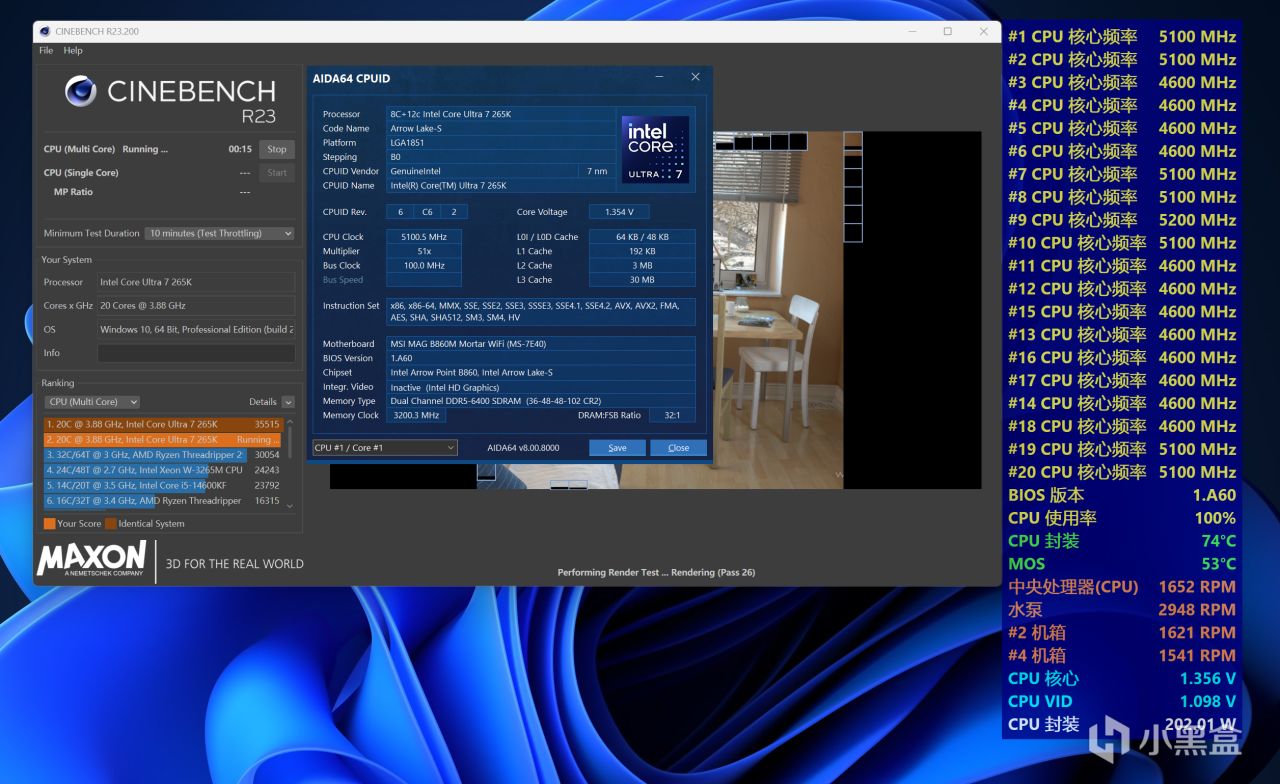Expand the ranking Details arrow

pyautogui.click(x=288, y=402)
